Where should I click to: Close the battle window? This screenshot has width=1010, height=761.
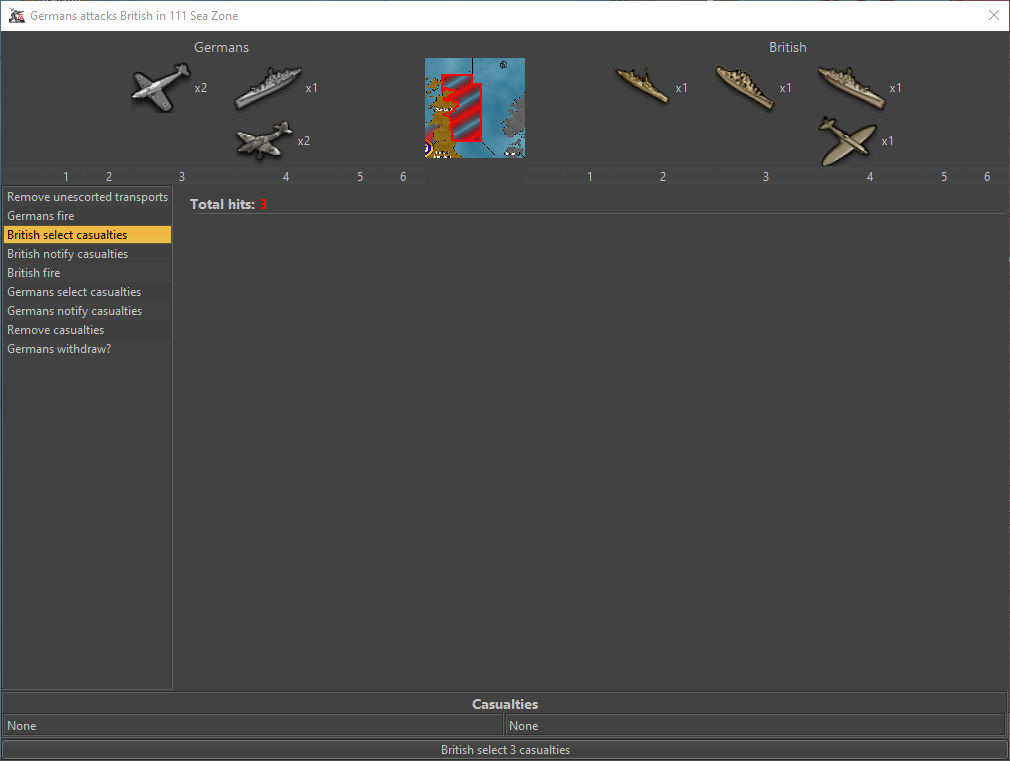993,16
